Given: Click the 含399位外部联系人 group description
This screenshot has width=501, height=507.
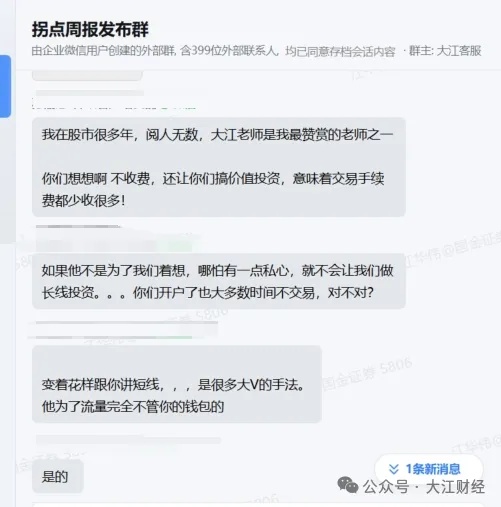Looking at the screenshot, I should point(229,51).
